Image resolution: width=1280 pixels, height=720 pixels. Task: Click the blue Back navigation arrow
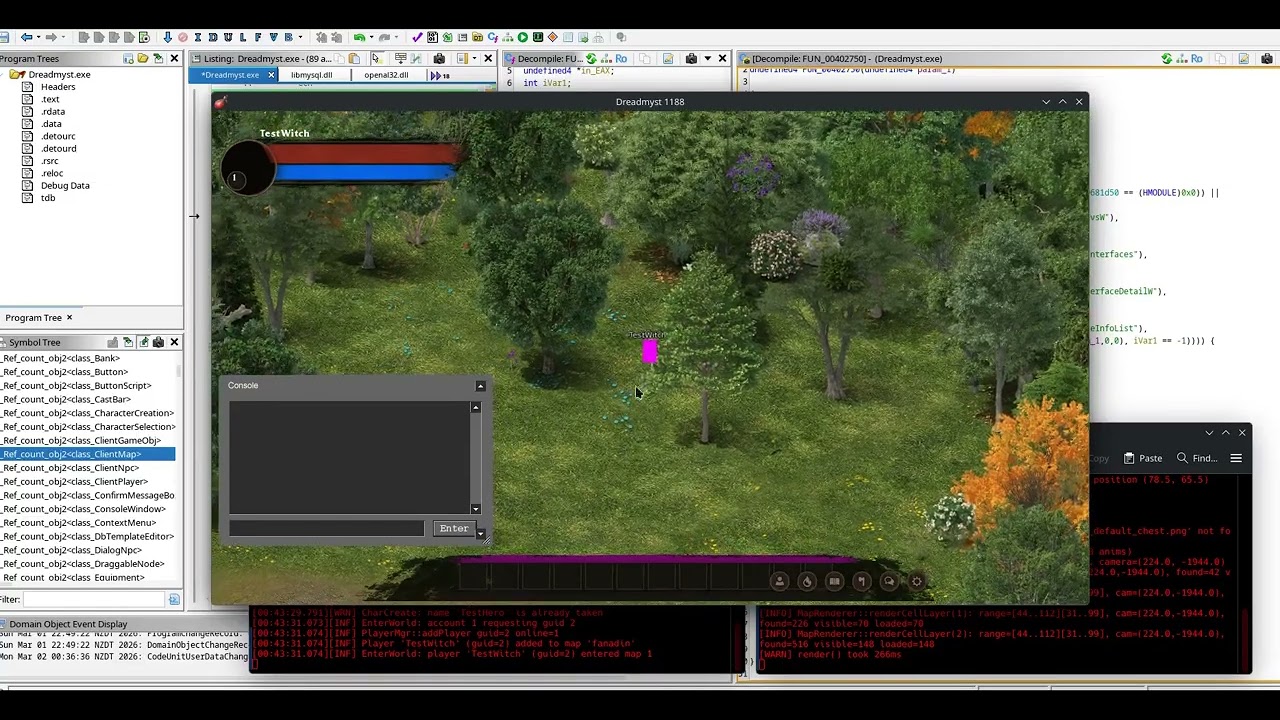(26, 38)
